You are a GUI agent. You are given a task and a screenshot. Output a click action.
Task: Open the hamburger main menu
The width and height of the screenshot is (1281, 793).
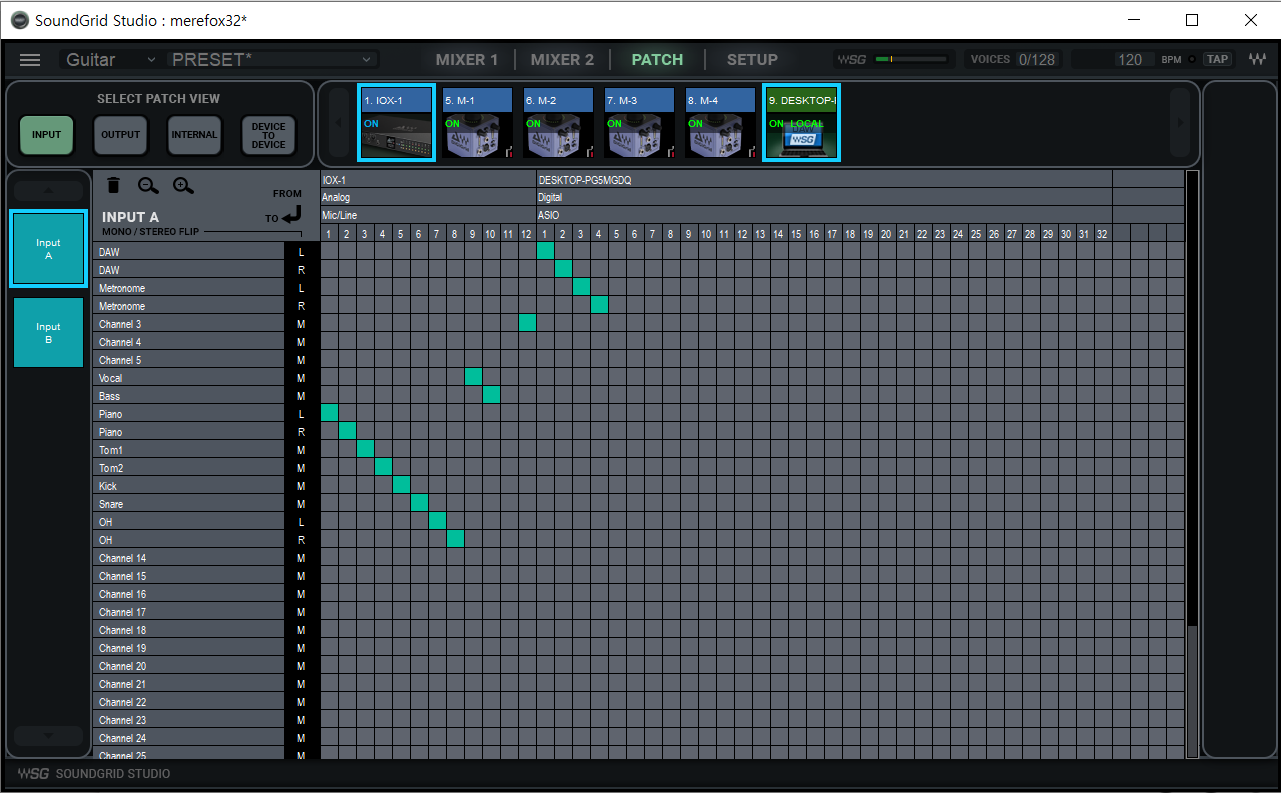point(30,60)
